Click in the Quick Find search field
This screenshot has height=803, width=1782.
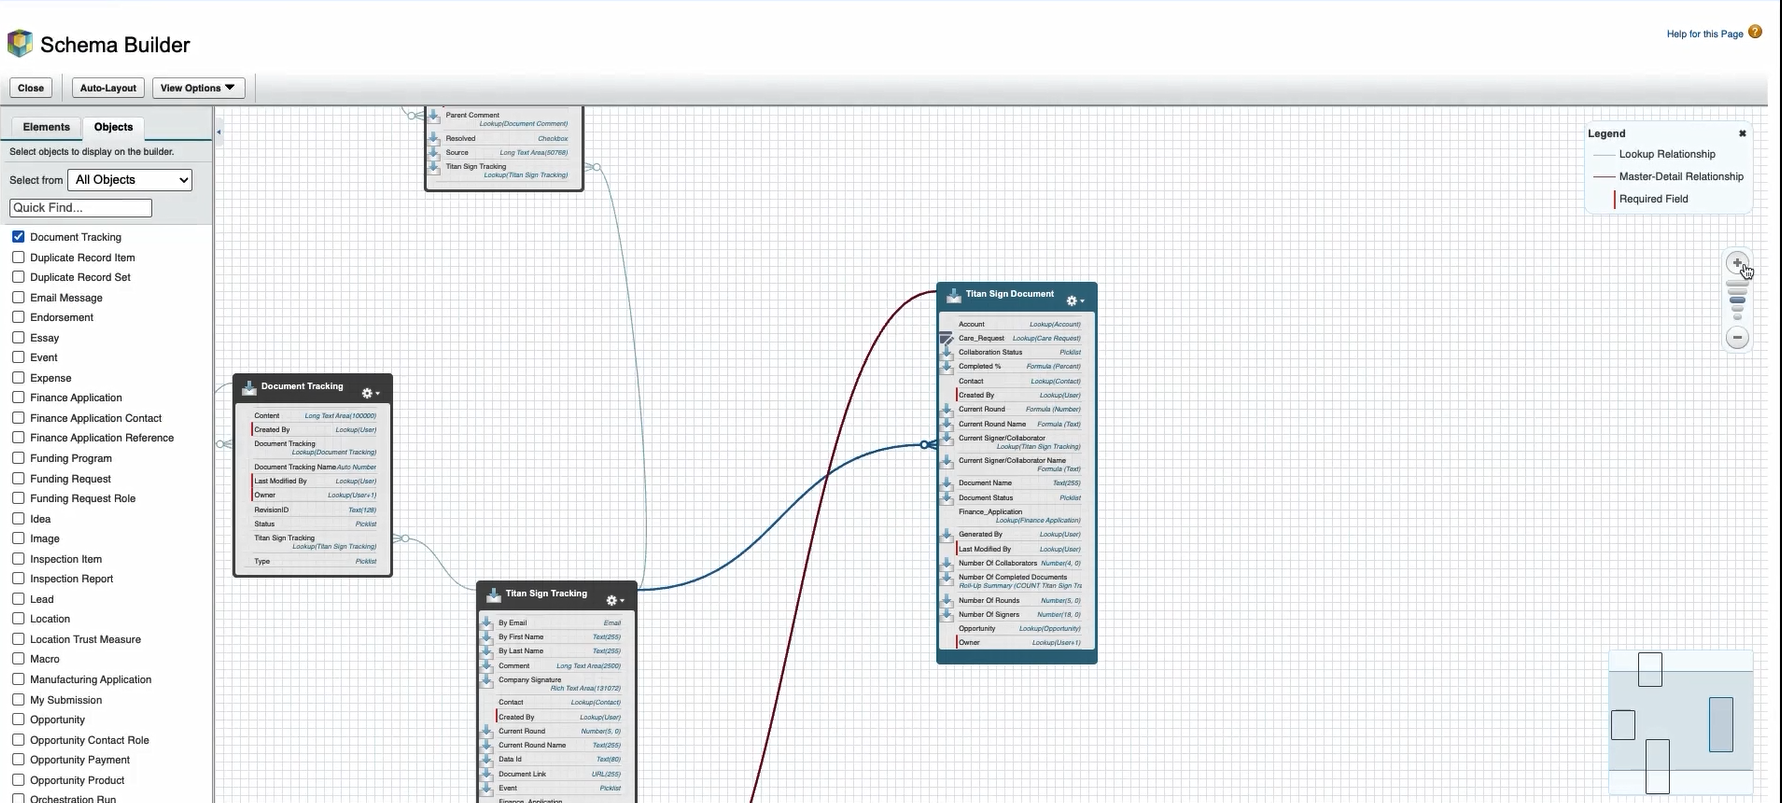81,208
